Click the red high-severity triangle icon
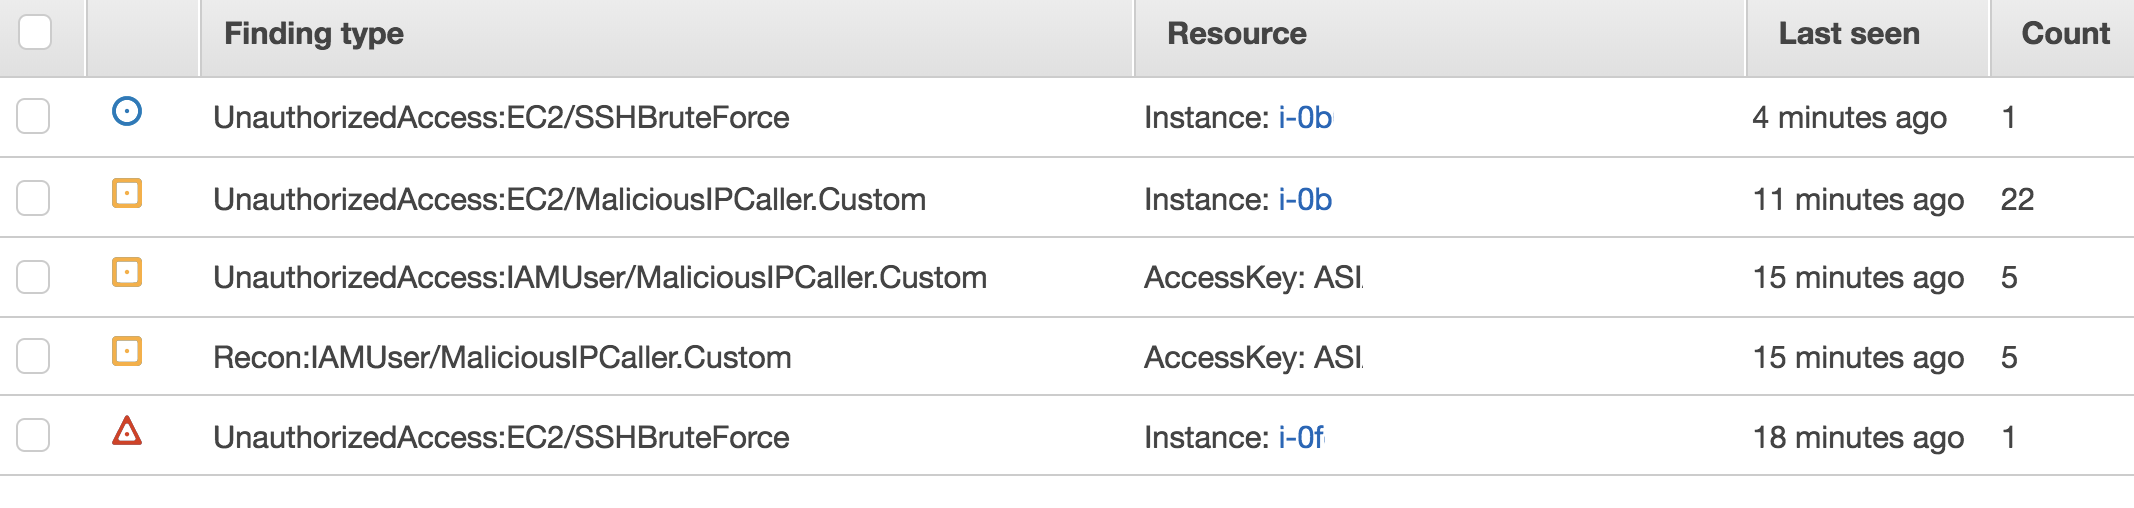The height and width of the screenshot is (508, 2134). tap(127, 431)
